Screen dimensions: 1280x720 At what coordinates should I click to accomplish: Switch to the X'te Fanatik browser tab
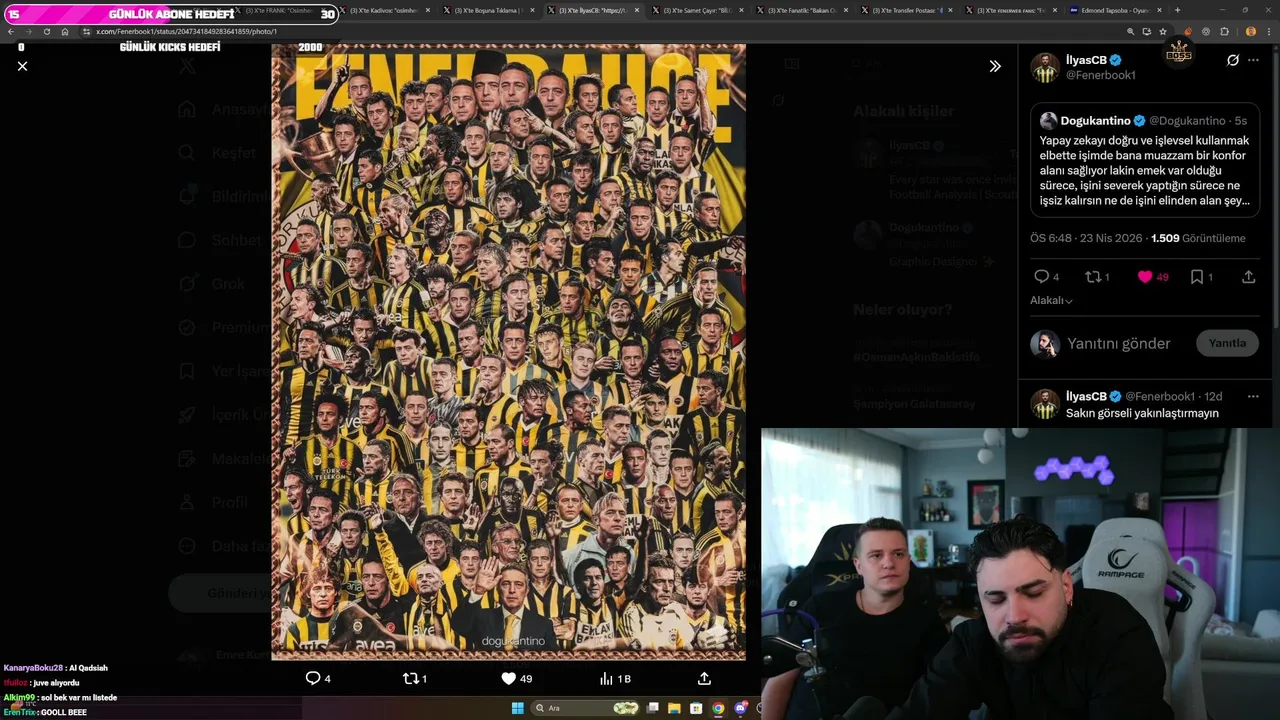click(804, 10)
